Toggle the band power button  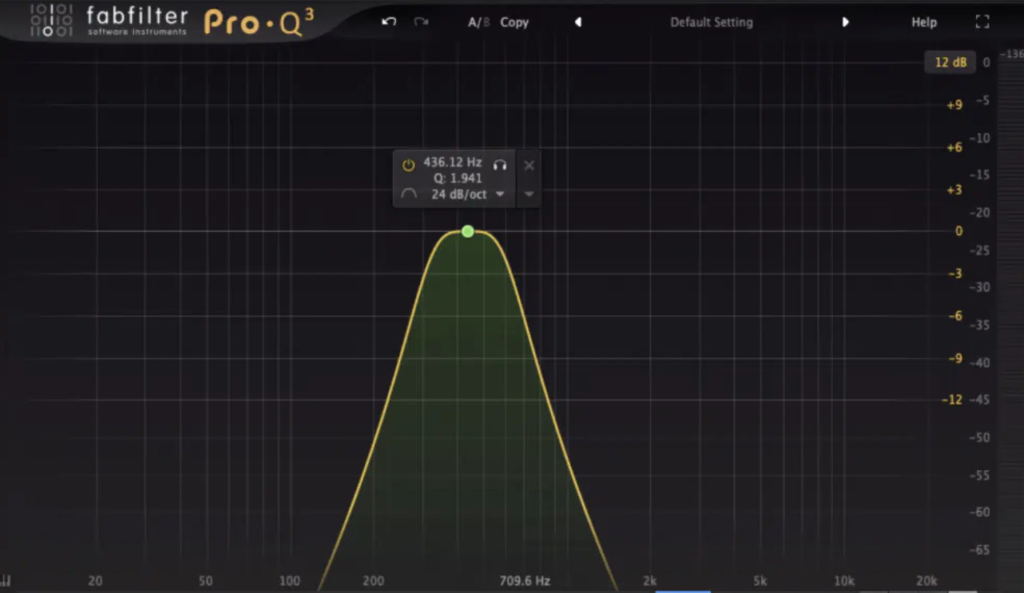(x=408, y=164)
